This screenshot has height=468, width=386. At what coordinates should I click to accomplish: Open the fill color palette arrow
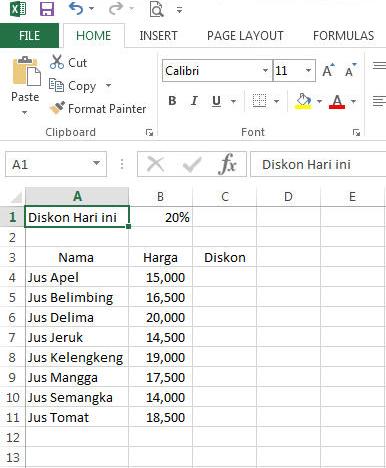point(319,101)
